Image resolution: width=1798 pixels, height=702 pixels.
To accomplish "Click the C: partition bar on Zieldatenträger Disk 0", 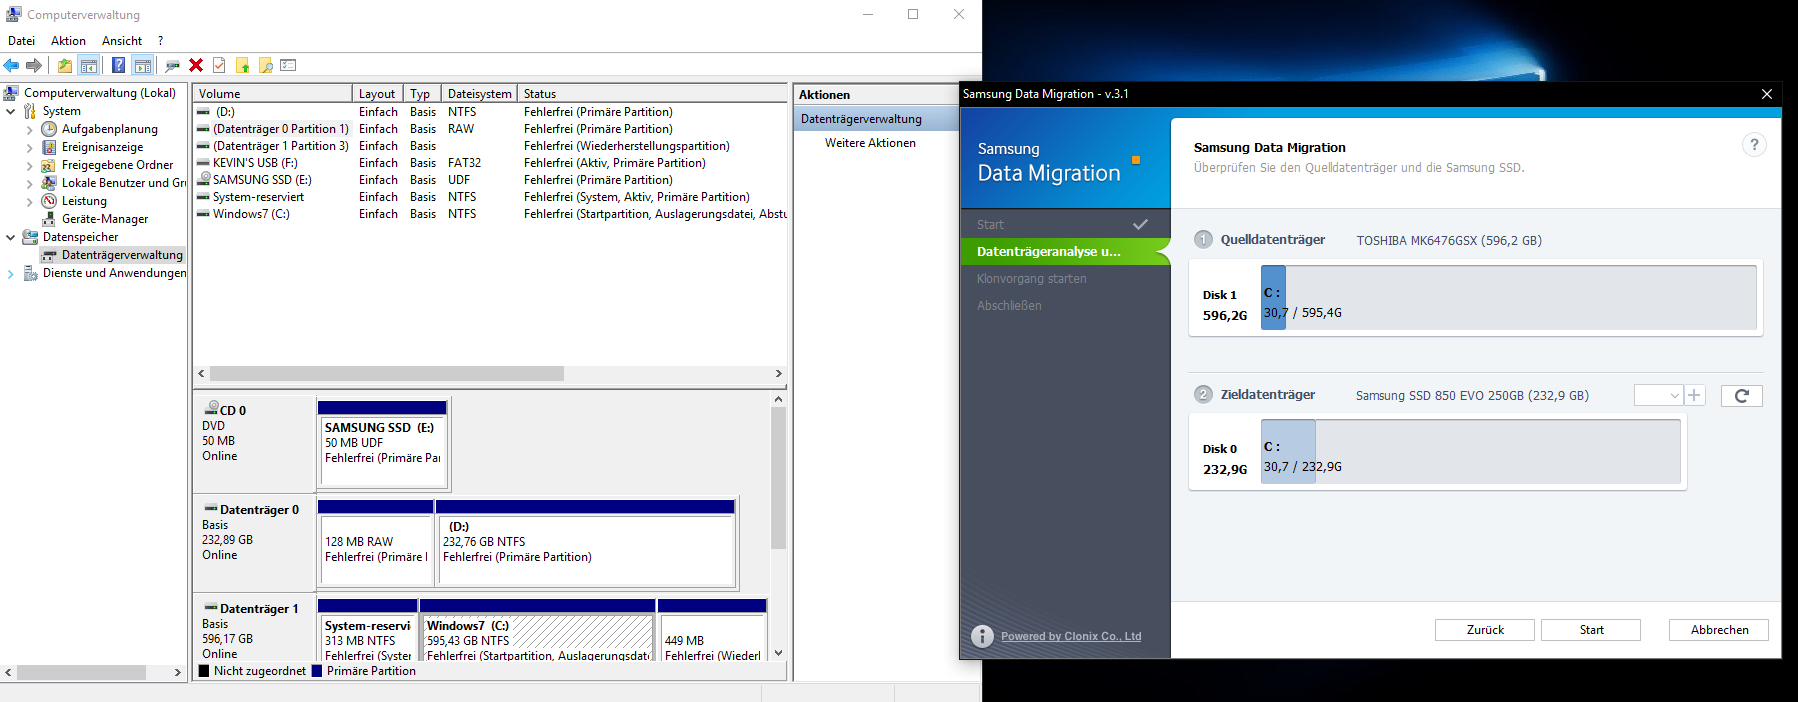I will click(x=1288, y=452).
